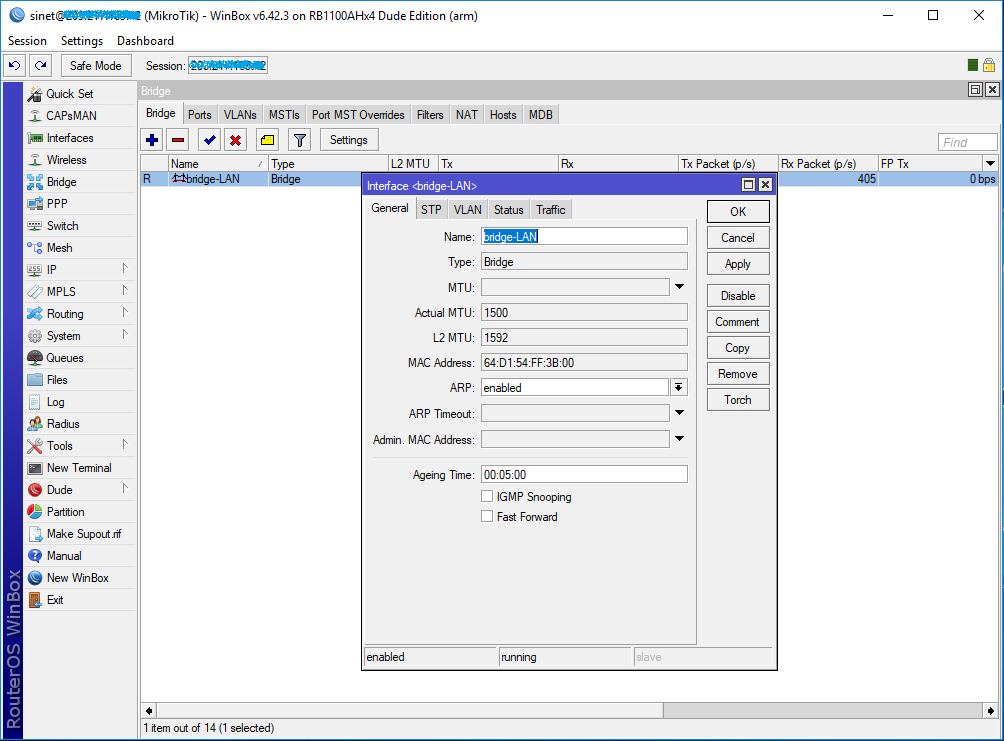This screenshot has width=1004, height=741.
Task: Switch to the Ports tab
Action: [200, 115]
